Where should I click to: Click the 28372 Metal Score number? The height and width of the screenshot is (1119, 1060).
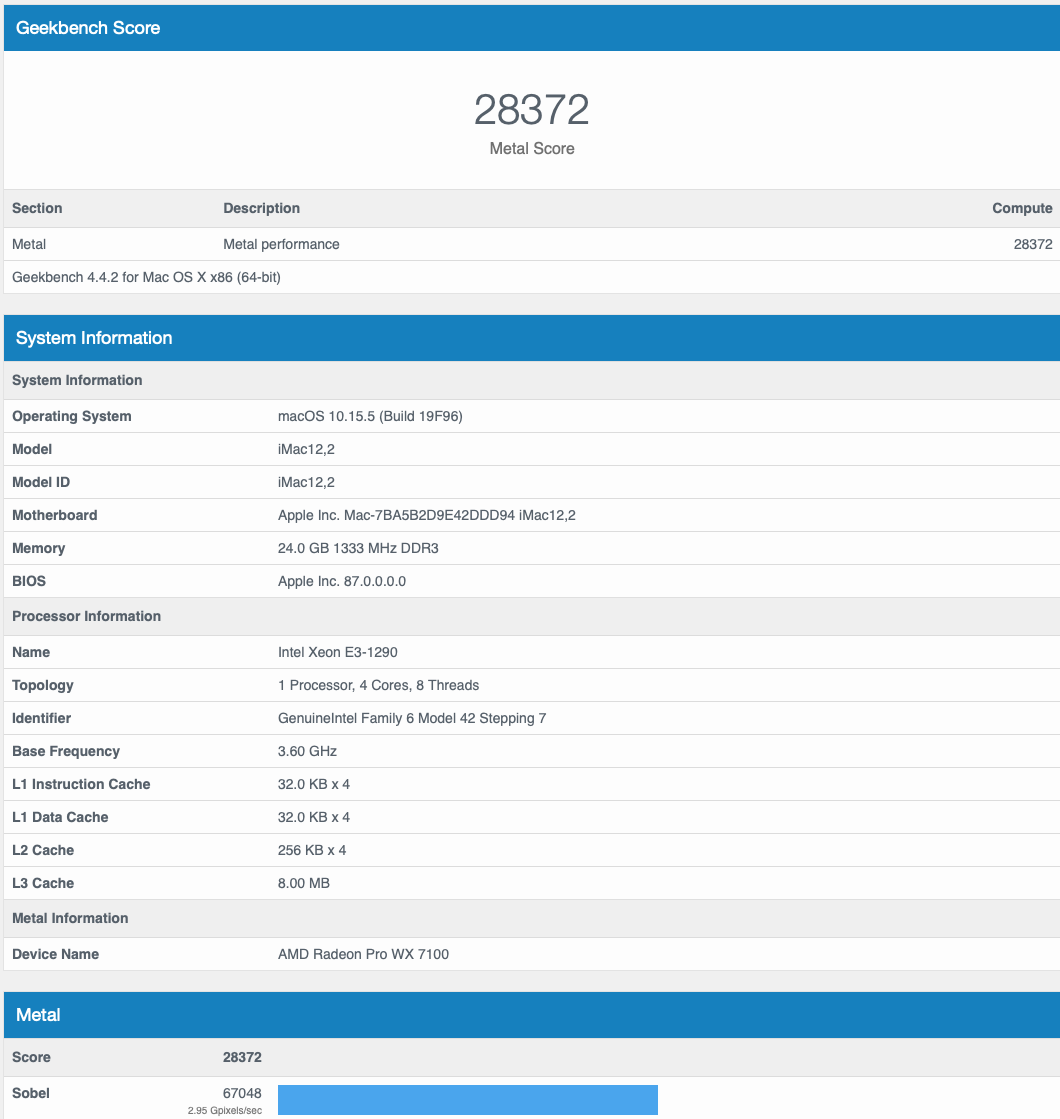(531, 110)
